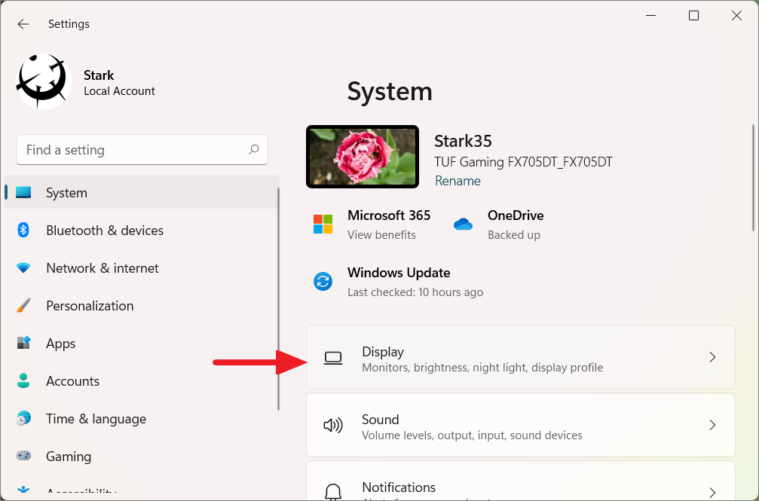
Task: Open Sound volume levels settings
Action: (x=521, y=425)
